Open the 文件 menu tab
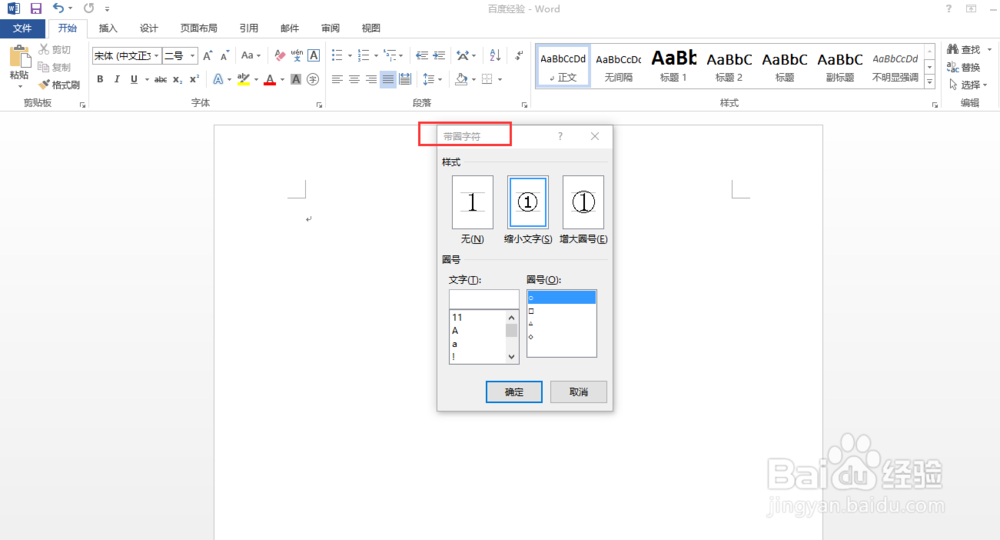 22,28
